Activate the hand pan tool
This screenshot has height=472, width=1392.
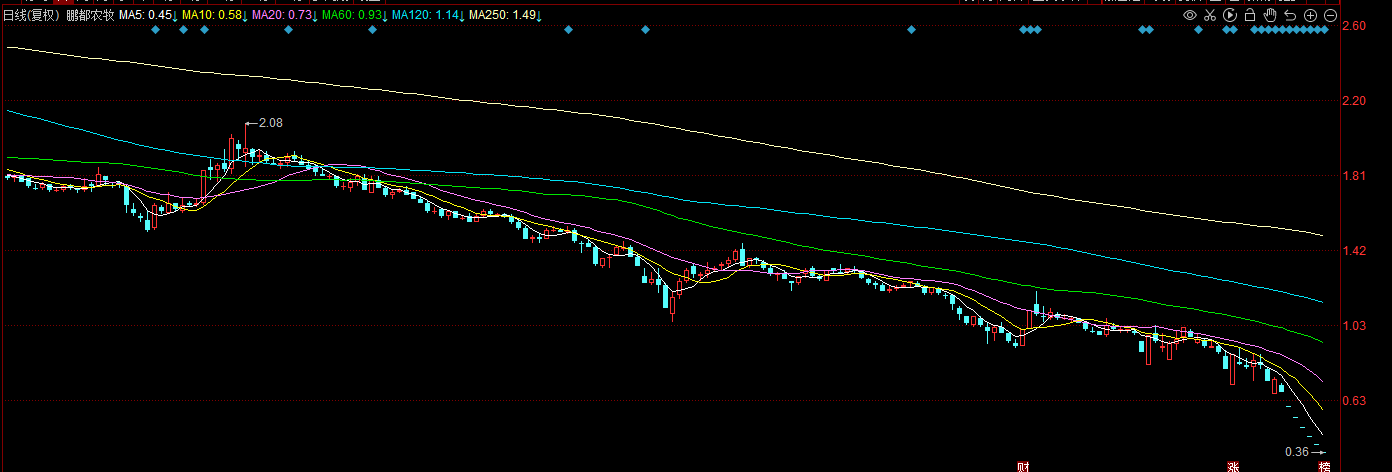[x=1270, y=16]
